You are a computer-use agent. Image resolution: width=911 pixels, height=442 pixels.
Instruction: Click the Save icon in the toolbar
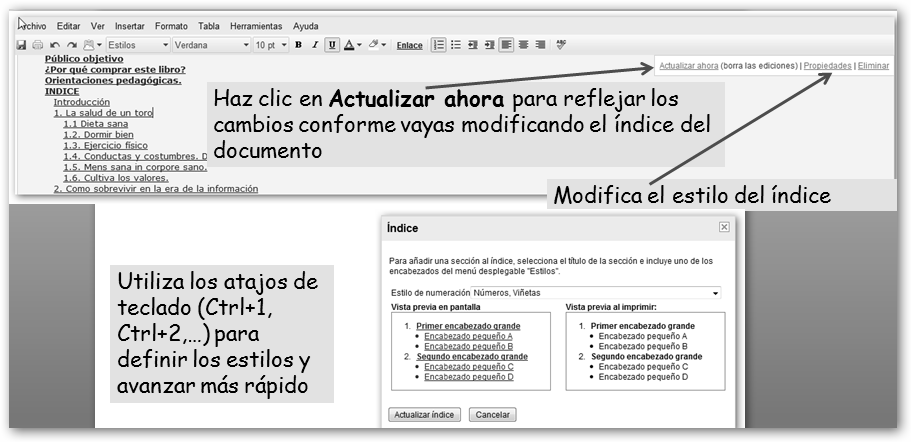point(21,45)
